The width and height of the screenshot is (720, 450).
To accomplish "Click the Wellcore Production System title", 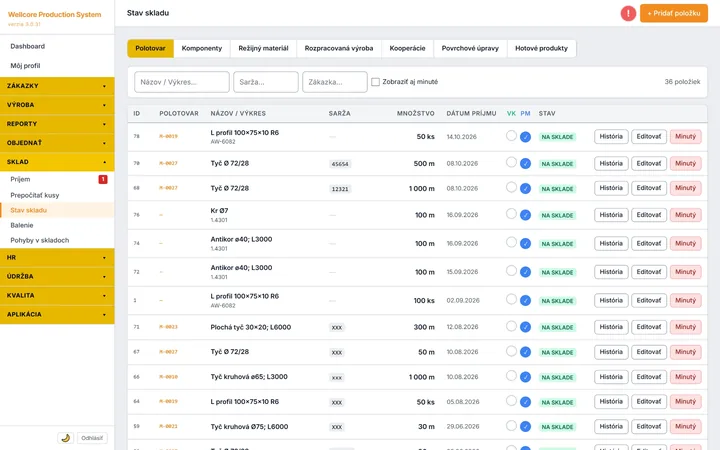I will (54, 15).
